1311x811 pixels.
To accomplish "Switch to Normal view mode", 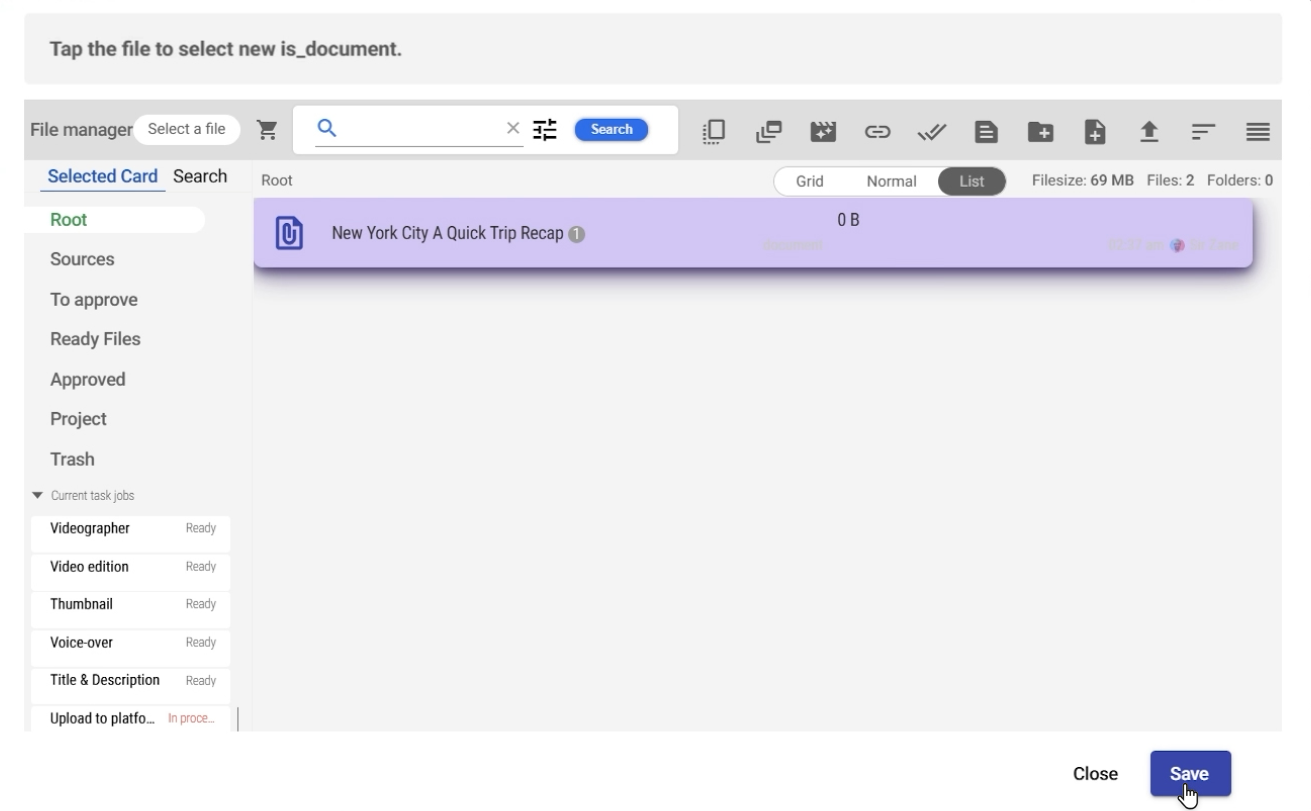I will point(890,181).
